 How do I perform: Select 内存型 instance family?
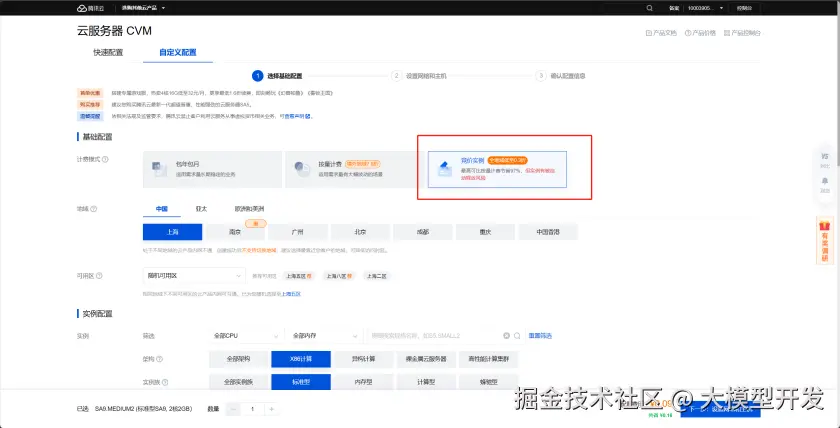(x=364, y=382)
